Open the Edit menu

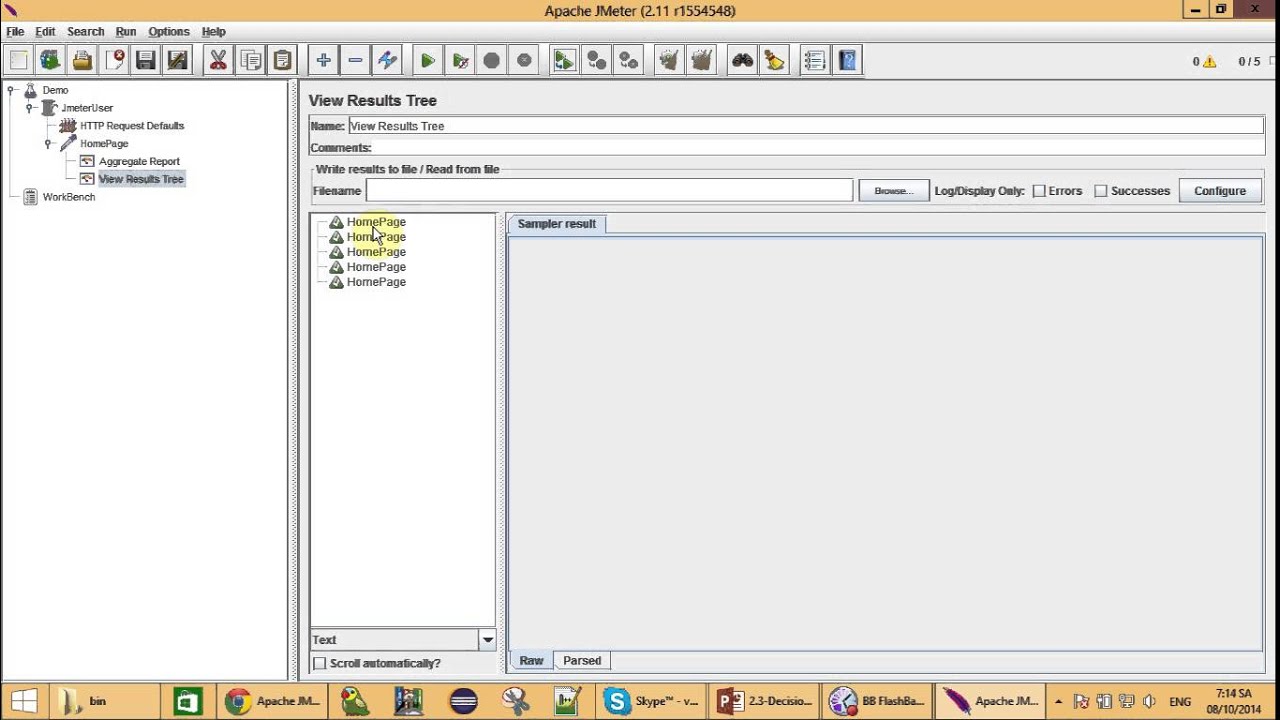(45, 32)
